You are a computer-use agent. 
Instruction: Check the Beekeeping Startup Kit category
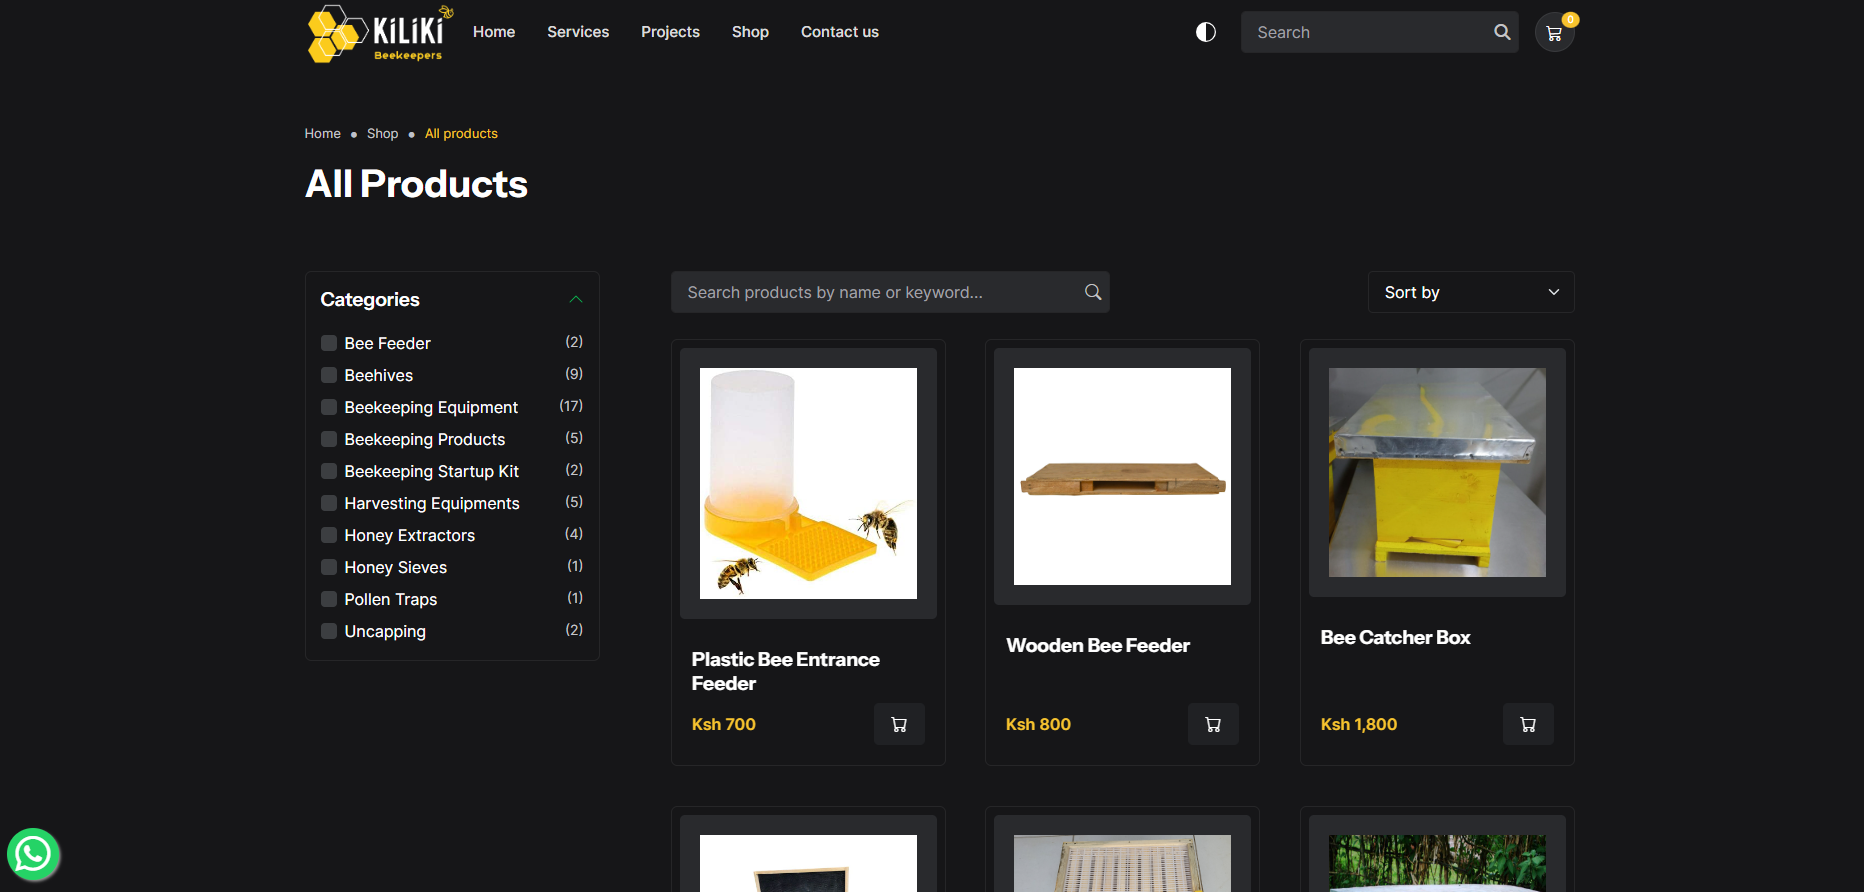pyautogui.click(x=329, y=471)
